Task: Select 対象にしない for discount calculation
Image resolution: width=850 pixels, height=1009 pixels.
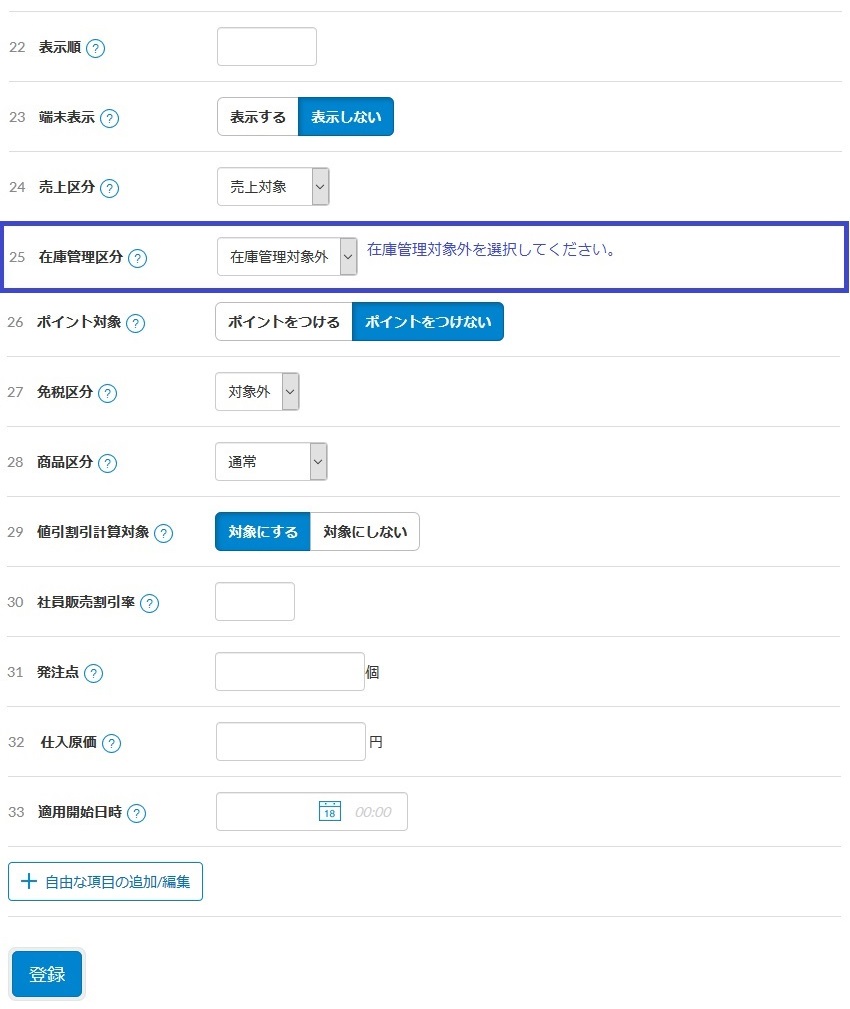Action: 365,532
